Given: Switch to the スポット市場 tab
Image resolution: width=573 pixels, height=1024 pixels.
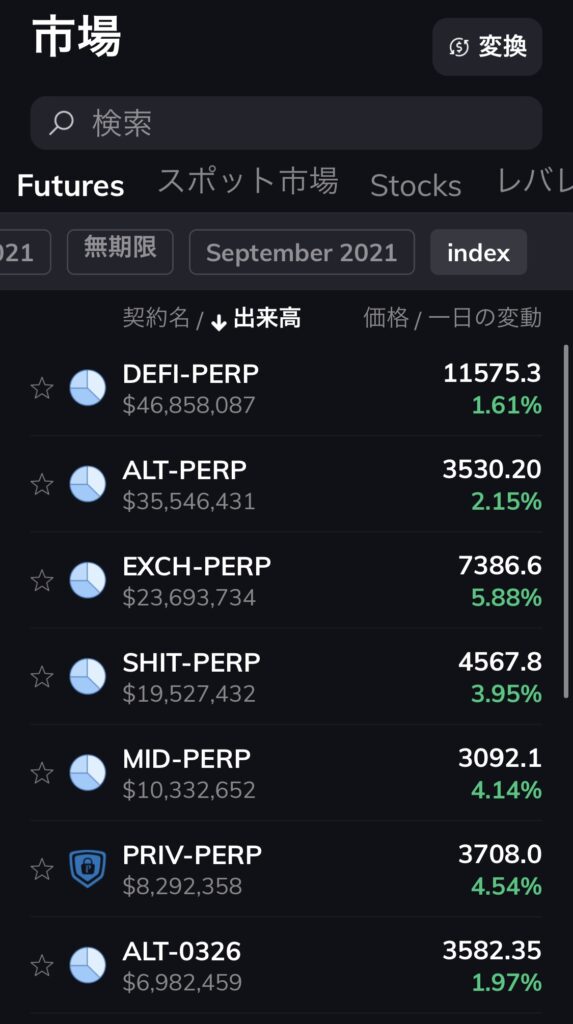Looking at the screenshot, I should click(x=248, y=181).
